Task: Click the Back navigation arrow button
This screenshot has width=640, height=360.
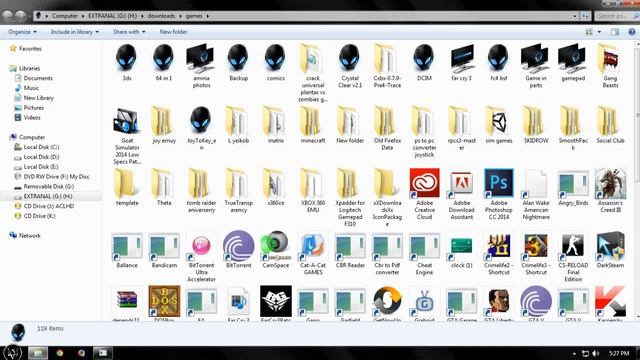Action: point(7,16)
